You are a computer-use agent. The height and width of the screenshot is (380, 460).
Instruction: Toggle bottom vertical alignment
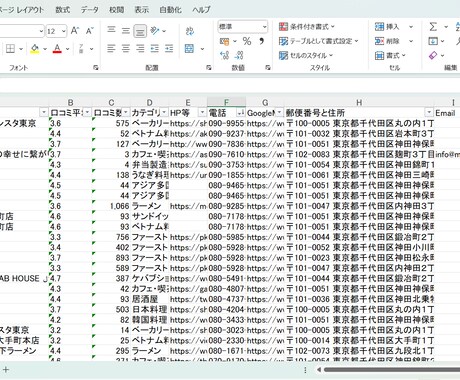pyautogui.click(x=140, y=31)
